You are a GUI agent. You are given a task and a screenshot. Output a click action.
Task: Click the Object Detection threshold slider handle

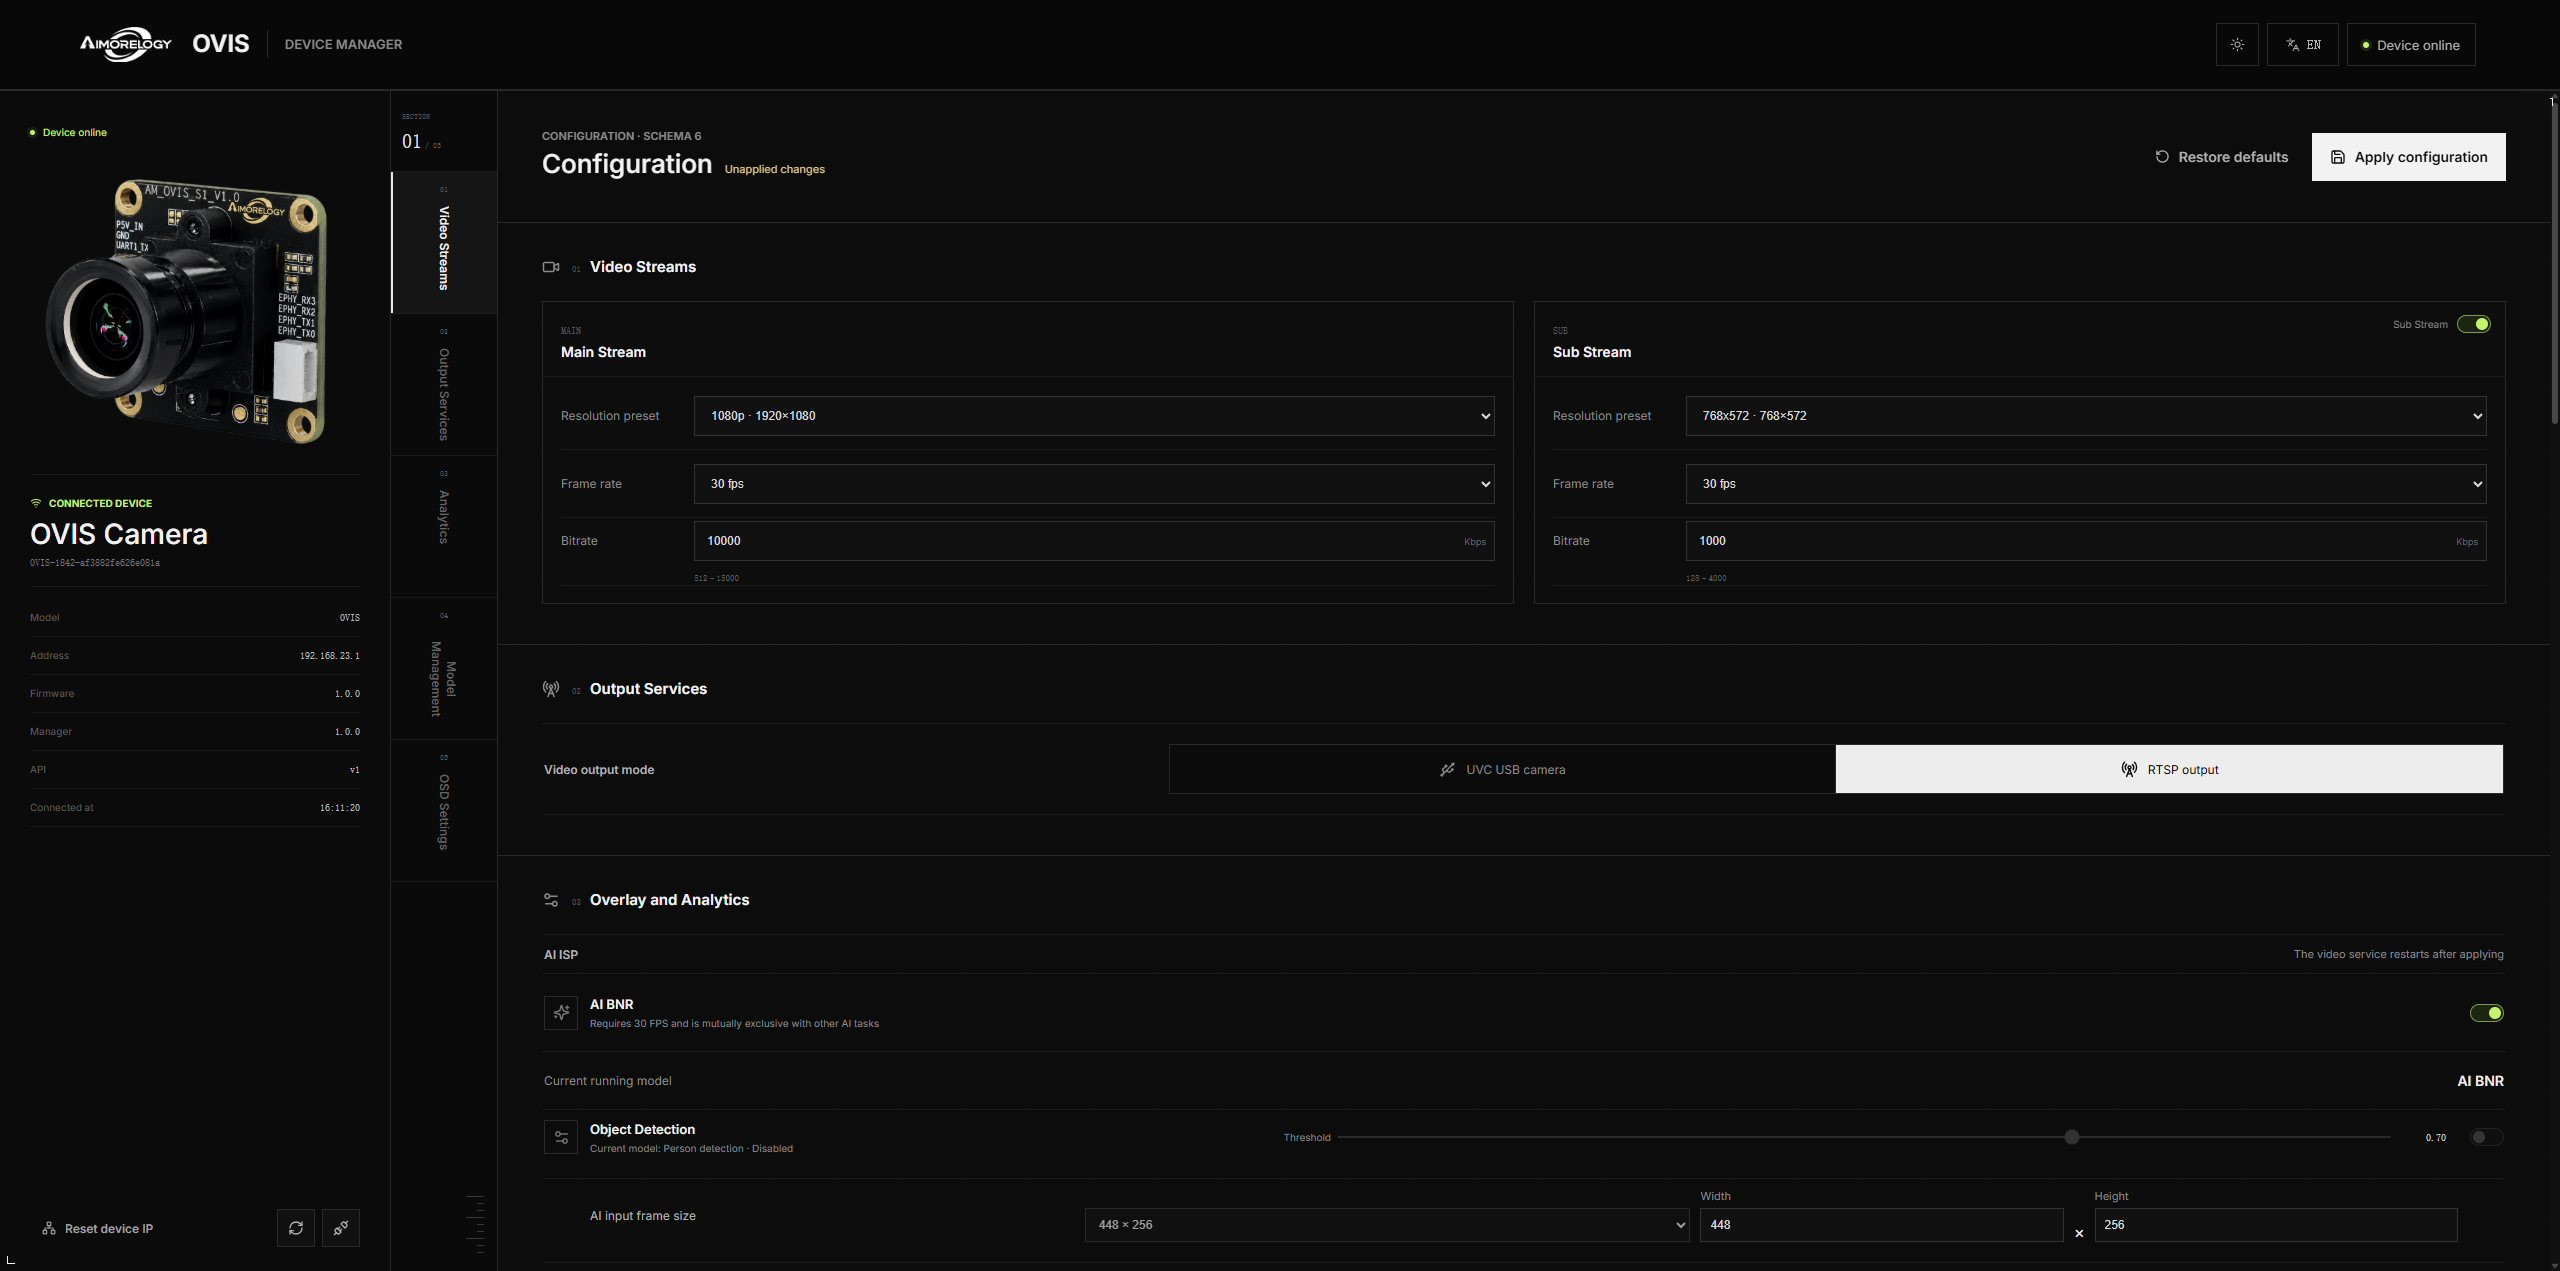coord(2072,1137)
